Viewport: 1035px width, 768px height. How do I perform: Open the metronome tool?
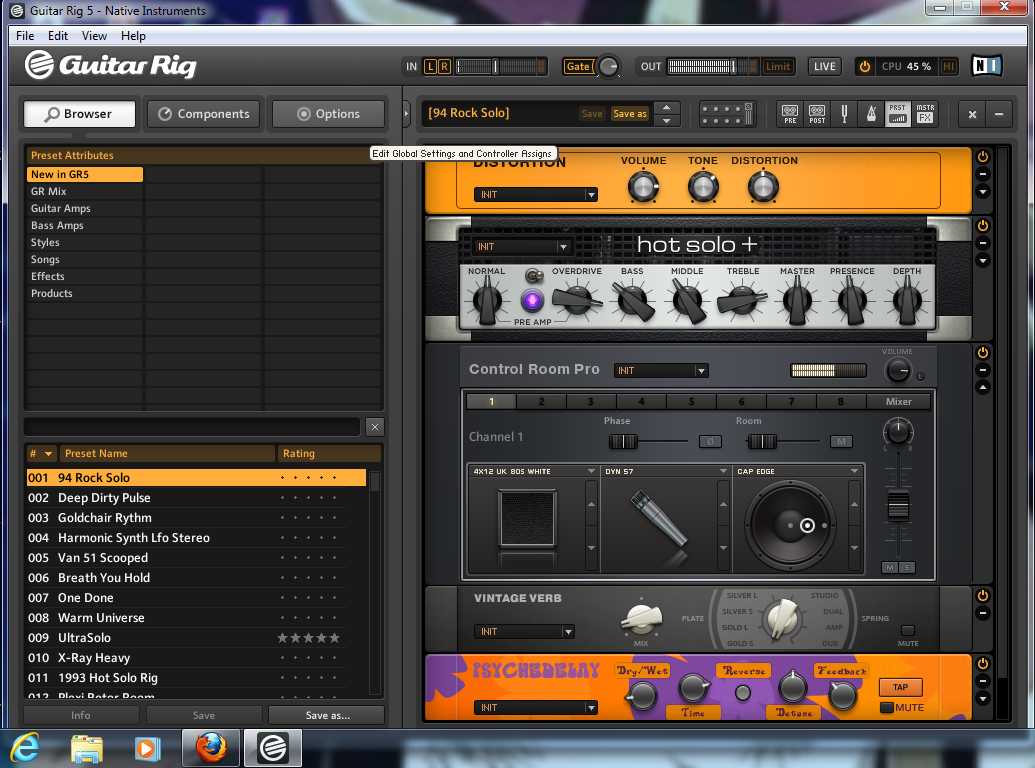[871, 114]
